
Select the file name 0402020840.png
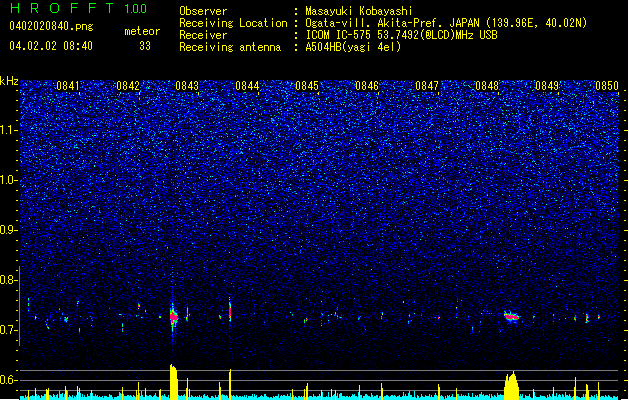[x=51, y=26]
